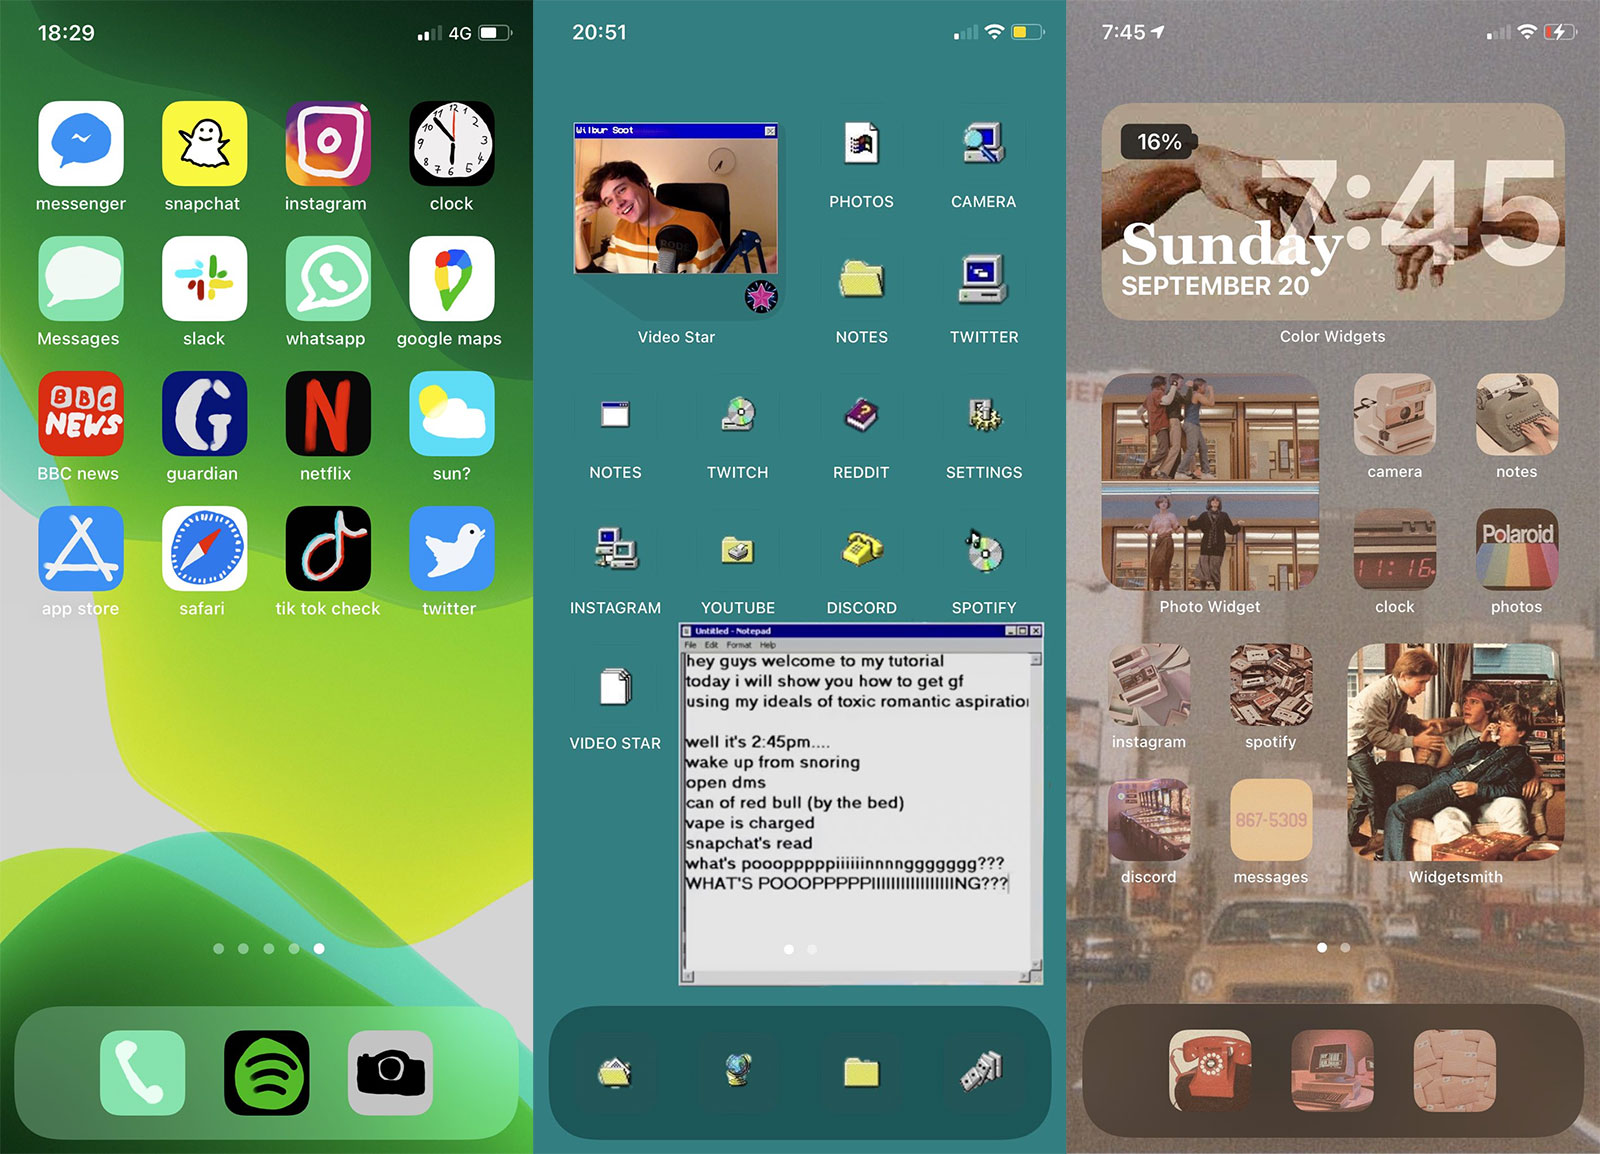This screenshot has width=1600, height=1154.
Task: Open hand-drawn instagram icon on green screen
Action: 328,143
